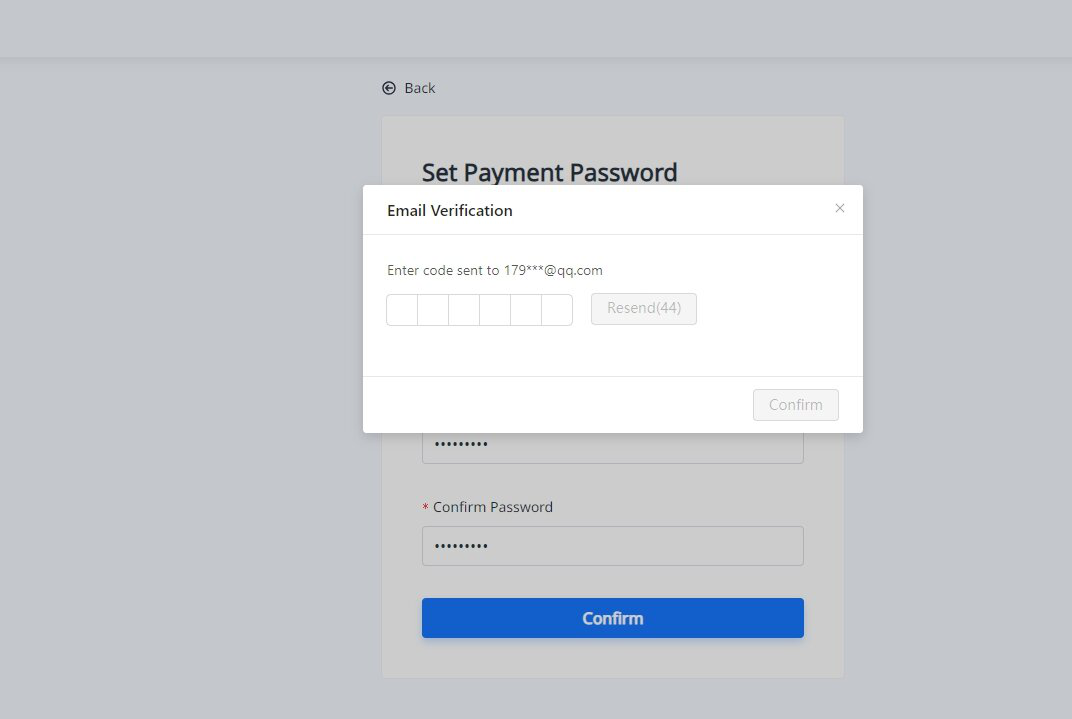The height and width of the screenshot is (719, 1072).
Task: Focus the fourth verification code digit box
Action: coord(495,310)
